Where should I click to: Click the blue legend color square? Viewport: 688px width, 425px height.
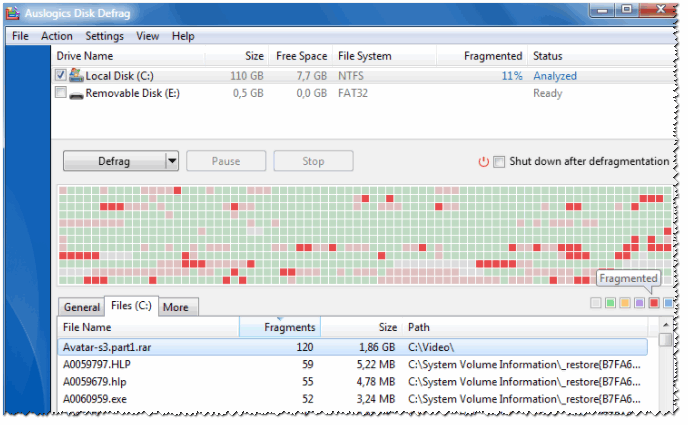[x=668, y=303]
